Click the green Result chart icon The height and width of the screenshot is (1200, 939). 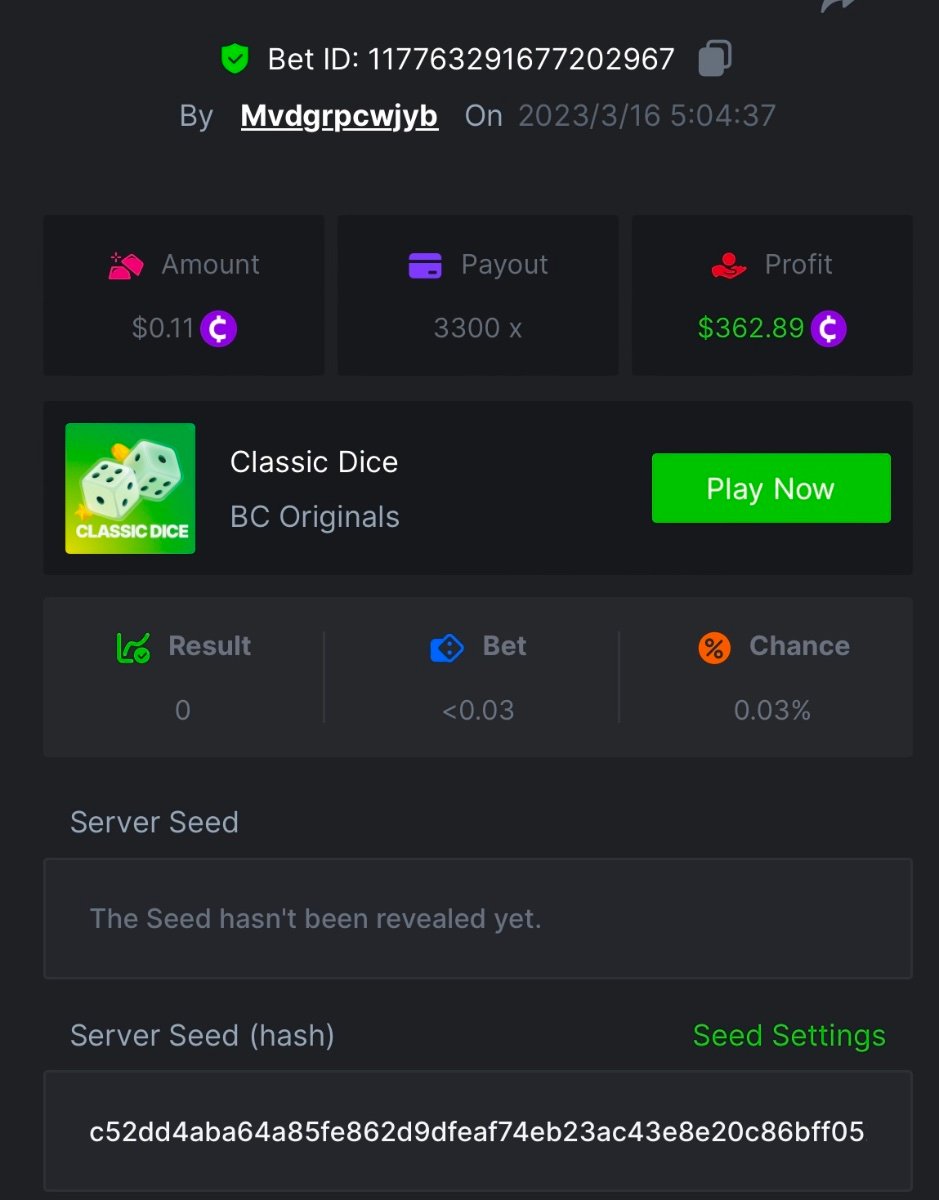click(133, 648)
